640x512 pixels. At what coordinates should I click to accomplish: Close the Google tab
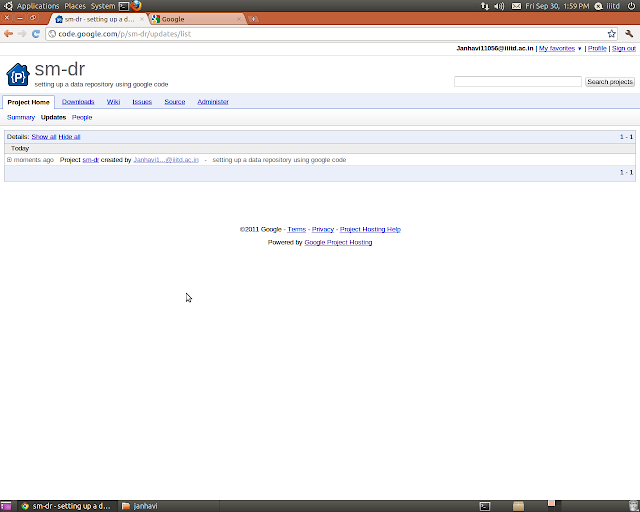(x=239, y=19)
